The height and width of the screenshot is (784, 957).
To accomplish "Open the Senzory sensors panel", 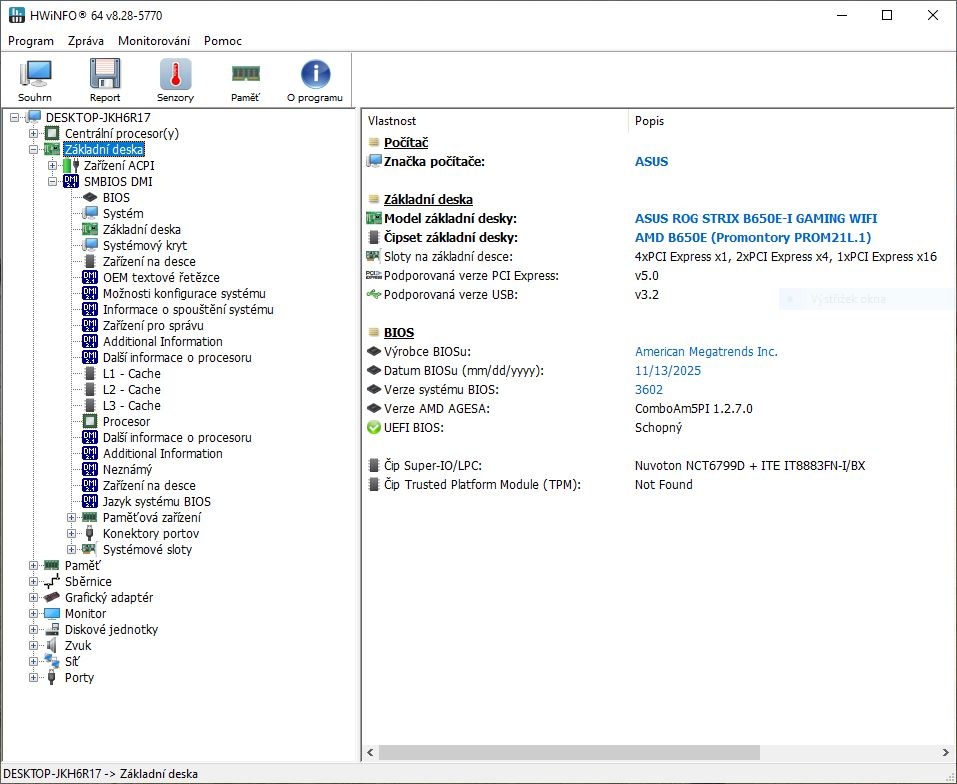I will pos(175,78).
